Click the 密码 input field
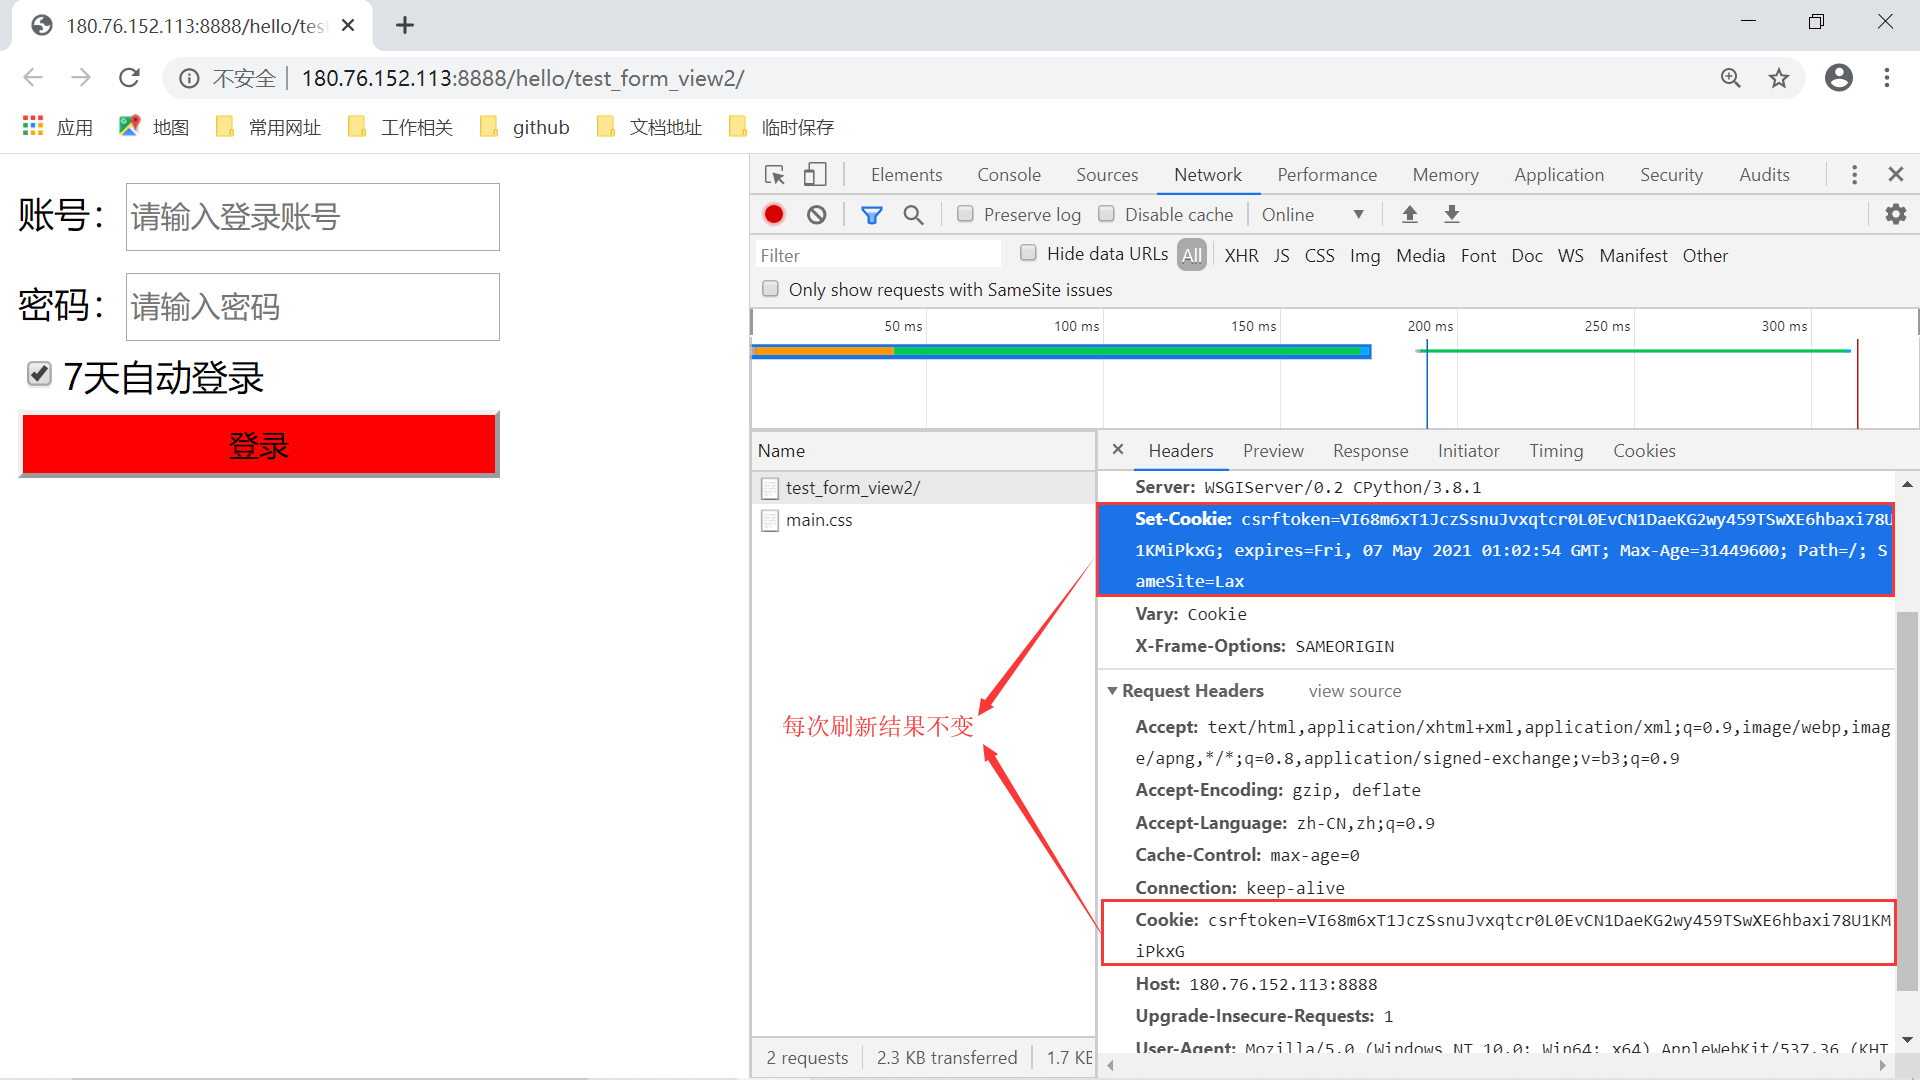Screen dimensions: 1920x1080 312,307
